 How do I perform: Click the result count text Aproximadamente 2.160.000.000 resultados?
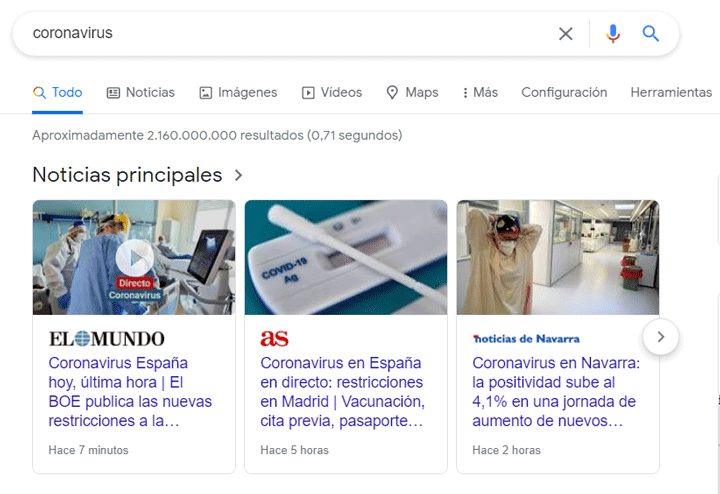coord(168,135)
